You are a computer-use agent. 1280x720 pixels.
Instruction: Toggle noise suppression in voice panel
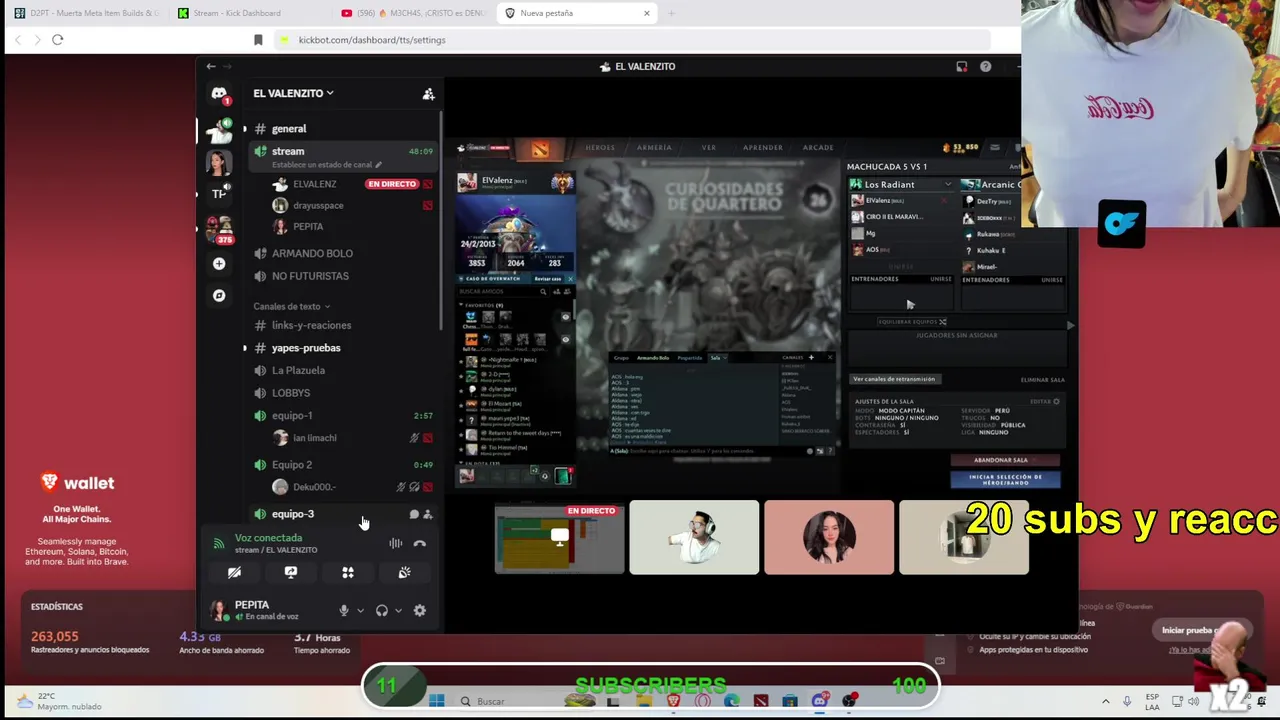396,544
